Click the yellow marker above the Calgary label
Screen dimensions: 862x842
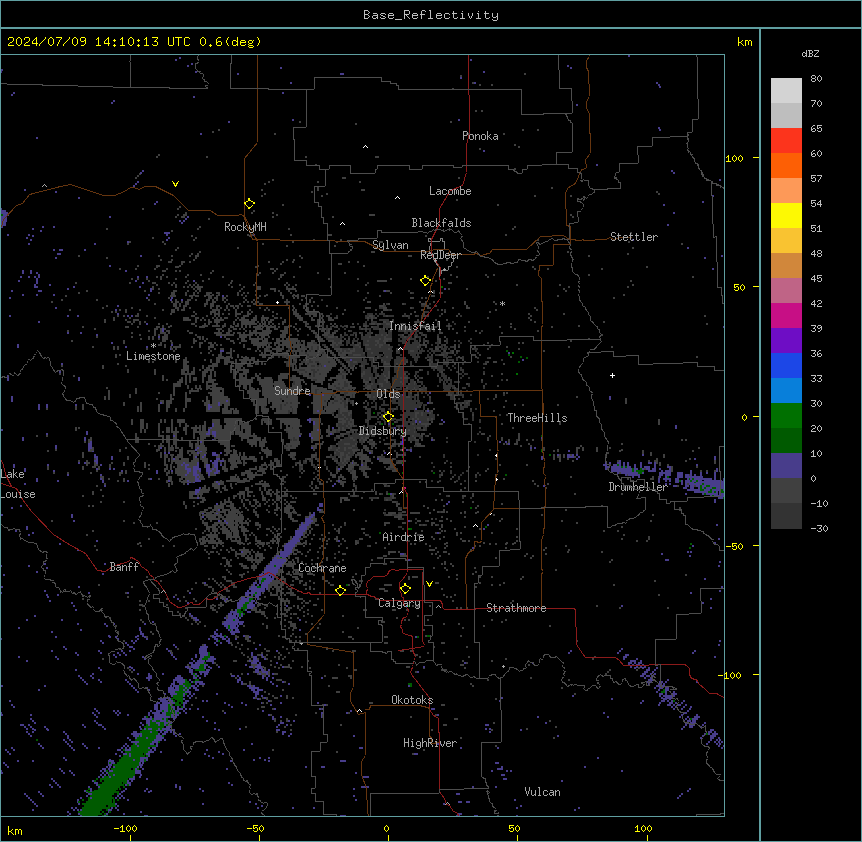click(x=405, y=589)
